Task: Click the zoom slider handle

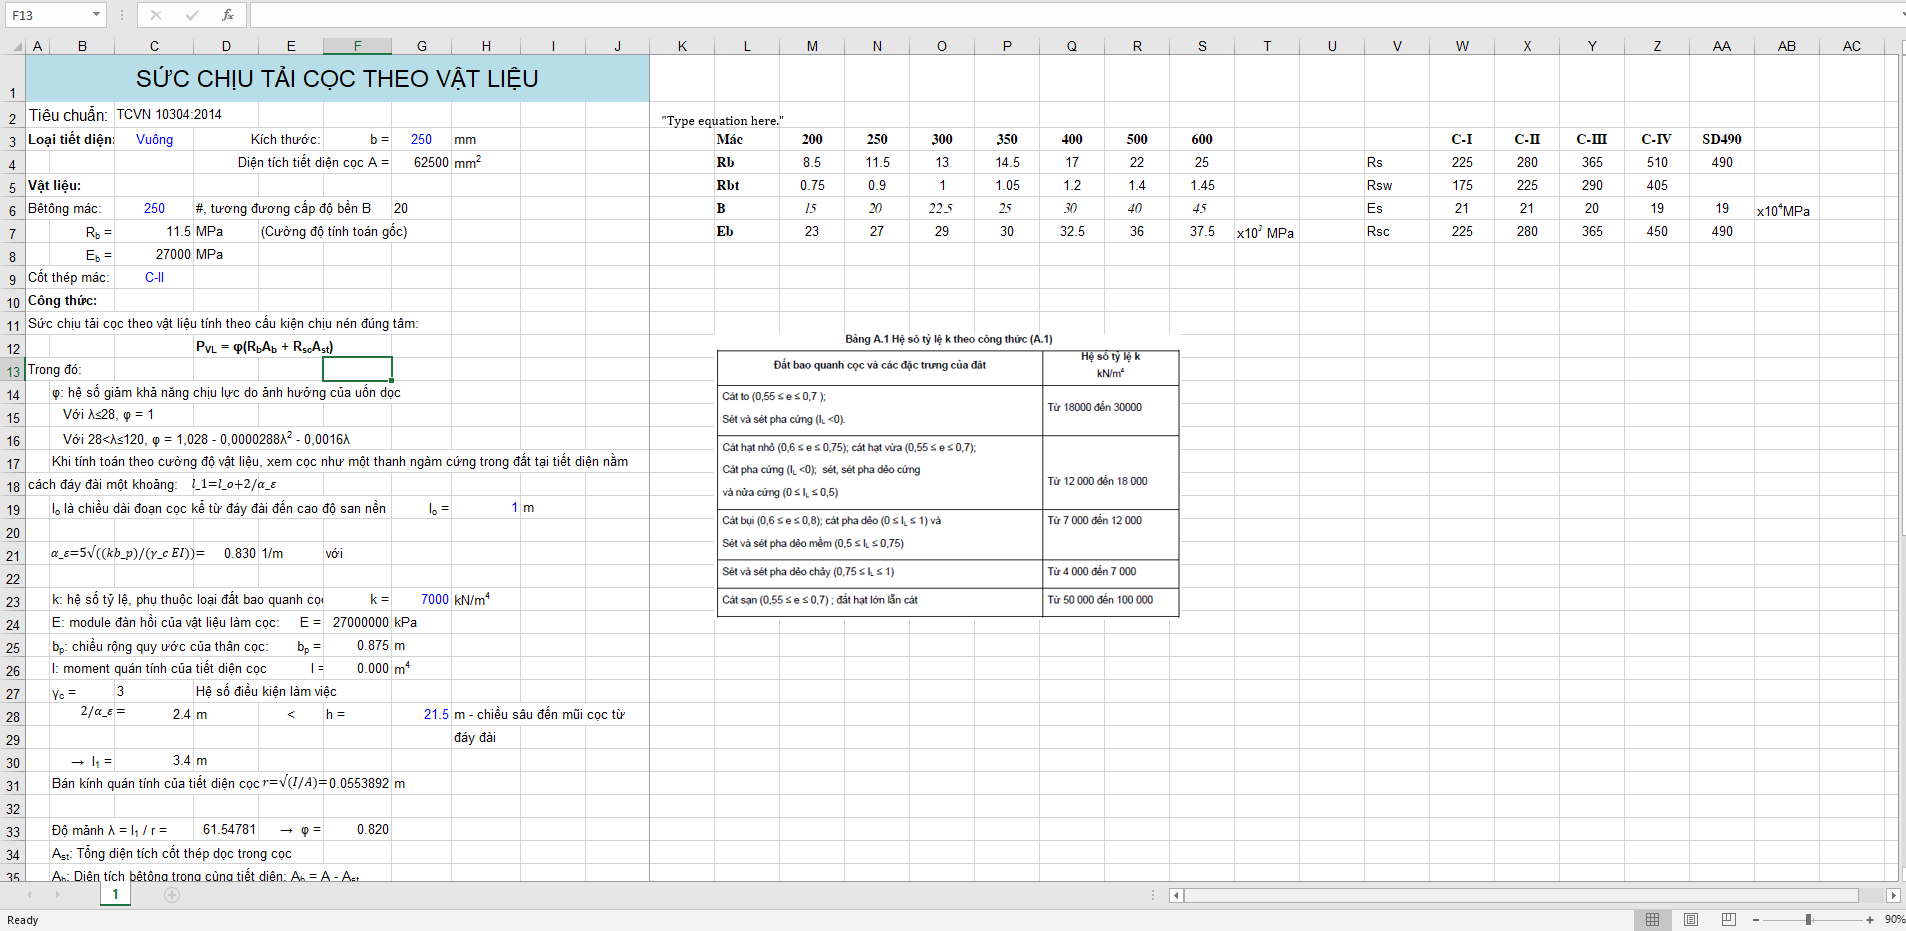Action: point(1808,920)
